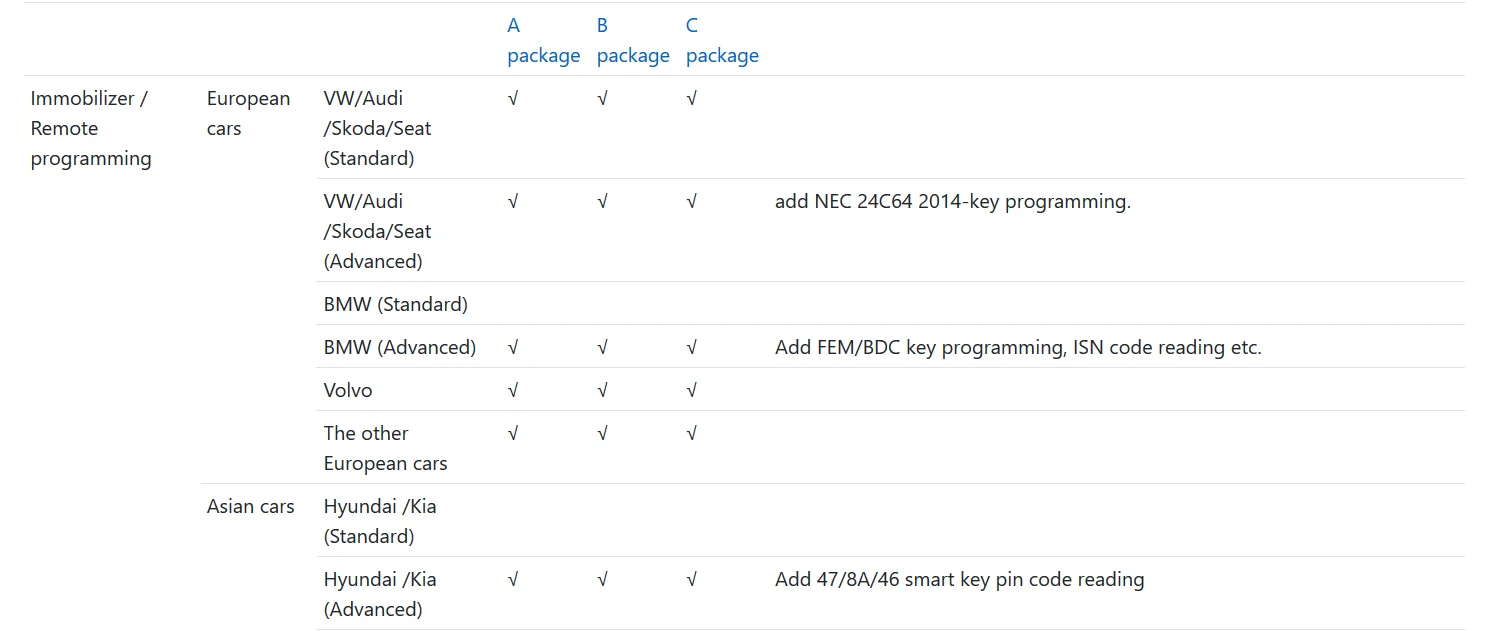The height and width of the screenshot is (631, 1492).
Task: Click C package checkmark for VW/Audi Advanced
Action: (691, 202)
